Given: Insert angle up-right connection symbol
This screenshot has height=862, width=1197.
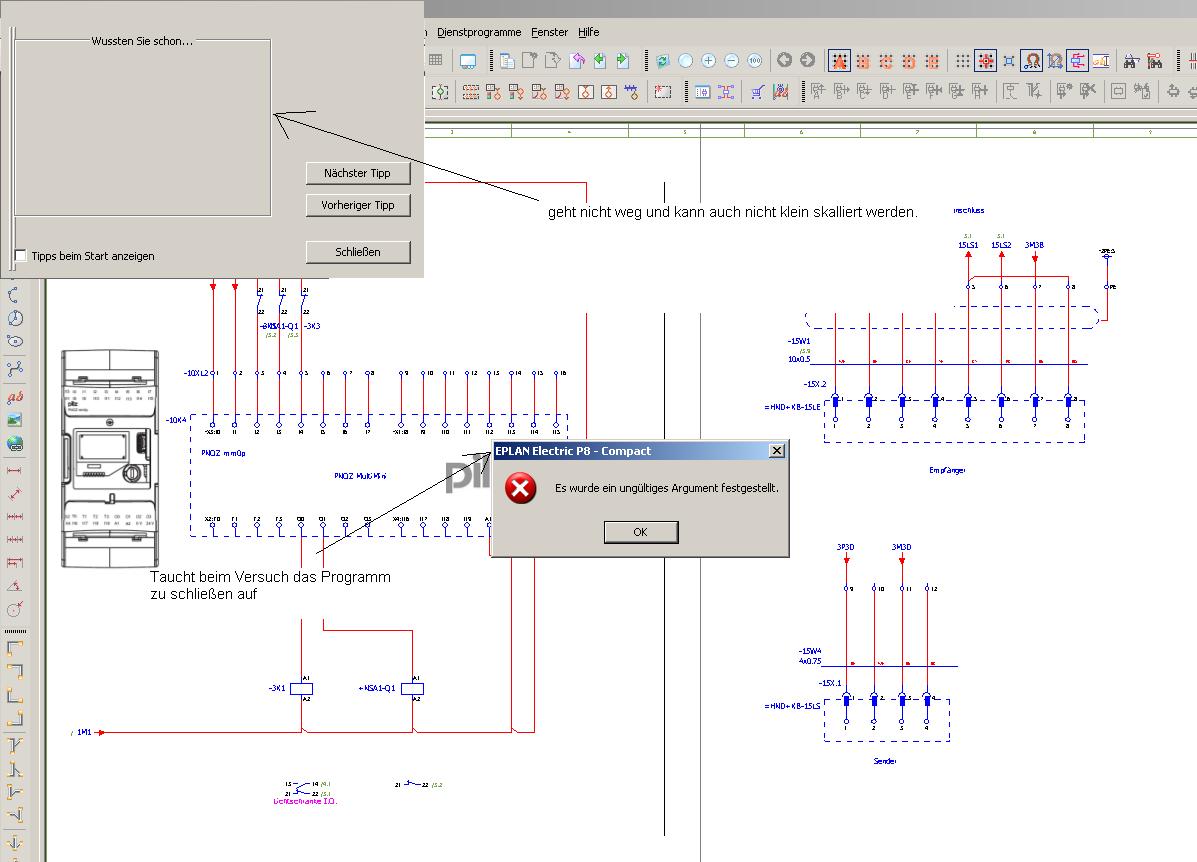Looking at the screenshot, I should (15, 695).
